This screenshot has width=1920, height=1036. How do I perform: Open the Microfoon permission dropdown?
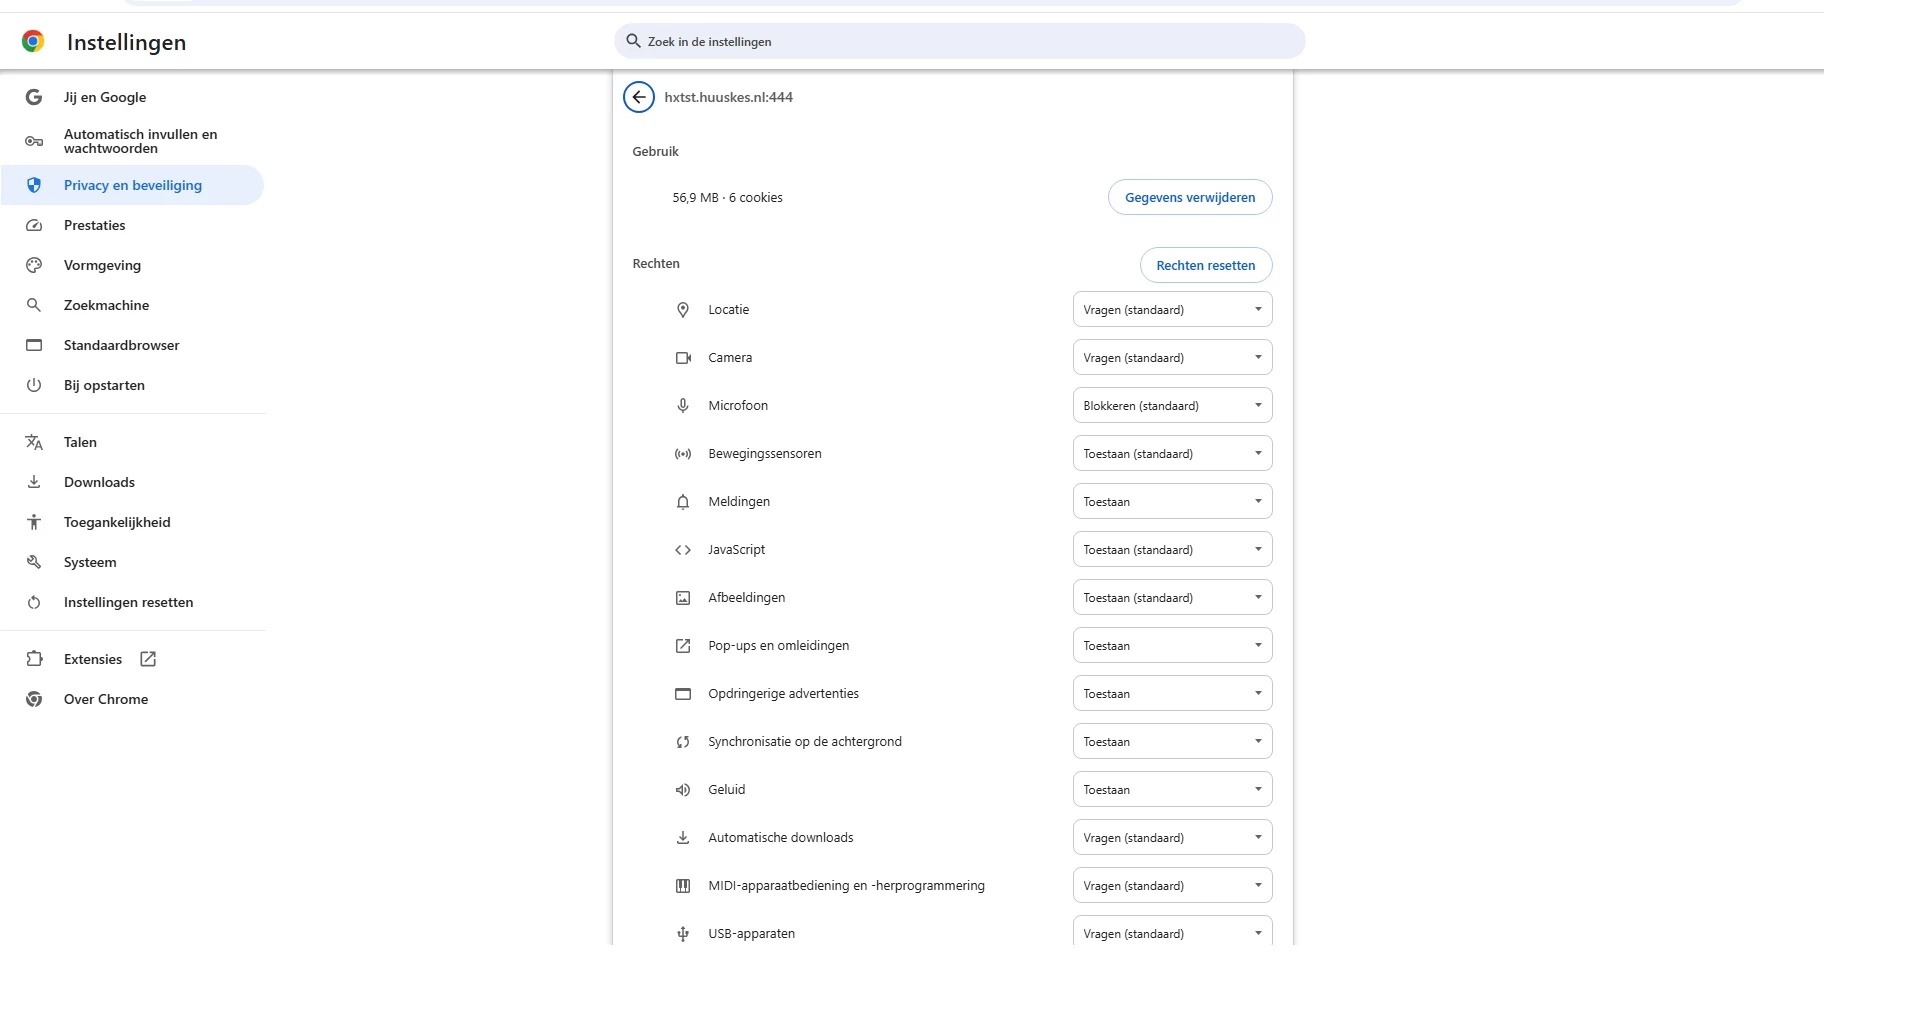click(1172, 406)
